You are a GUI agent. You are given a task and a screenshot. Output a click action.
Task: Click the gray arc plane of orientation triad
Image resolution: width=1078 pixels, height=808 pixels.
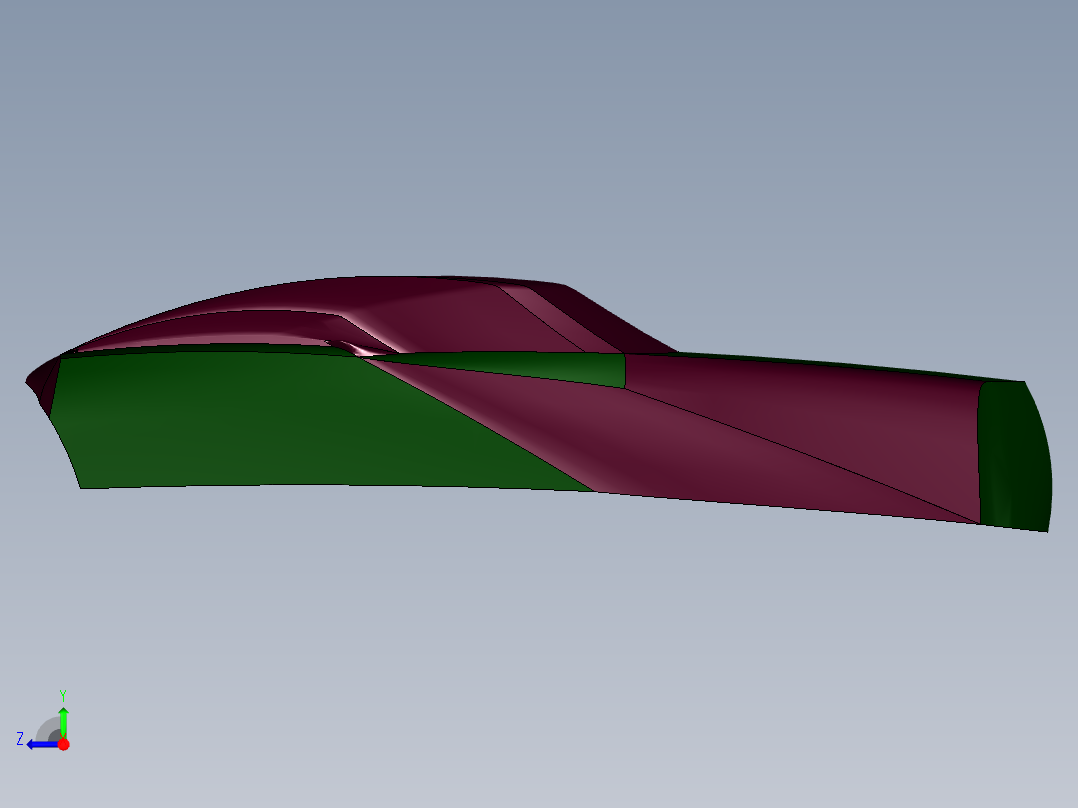(x=48, y=730)
